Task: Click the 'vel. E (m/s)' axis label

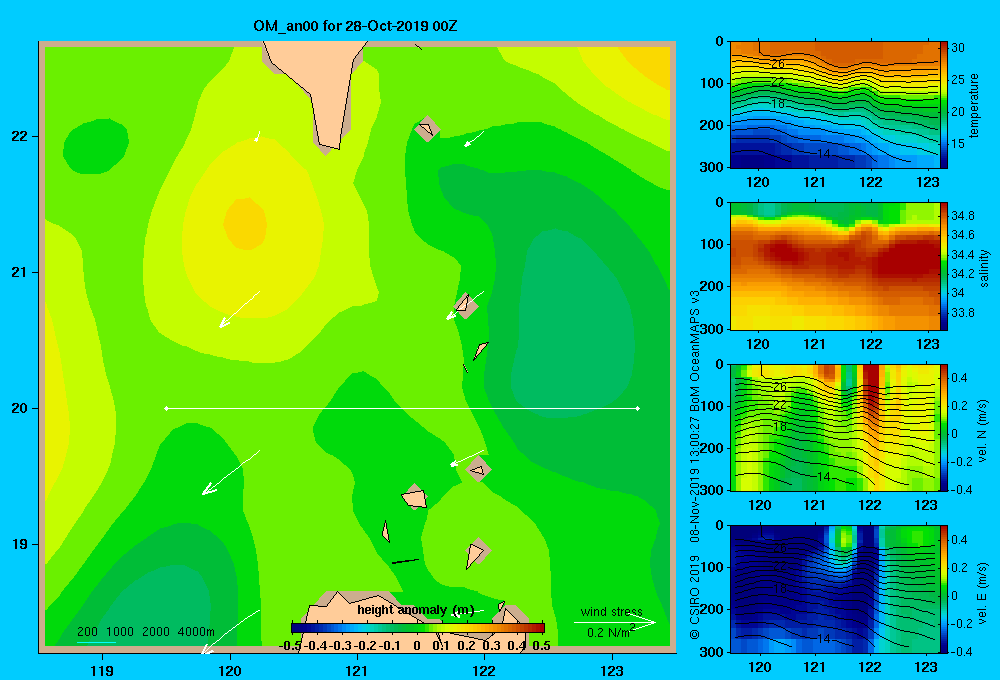Action: click(x=982, y=592)
